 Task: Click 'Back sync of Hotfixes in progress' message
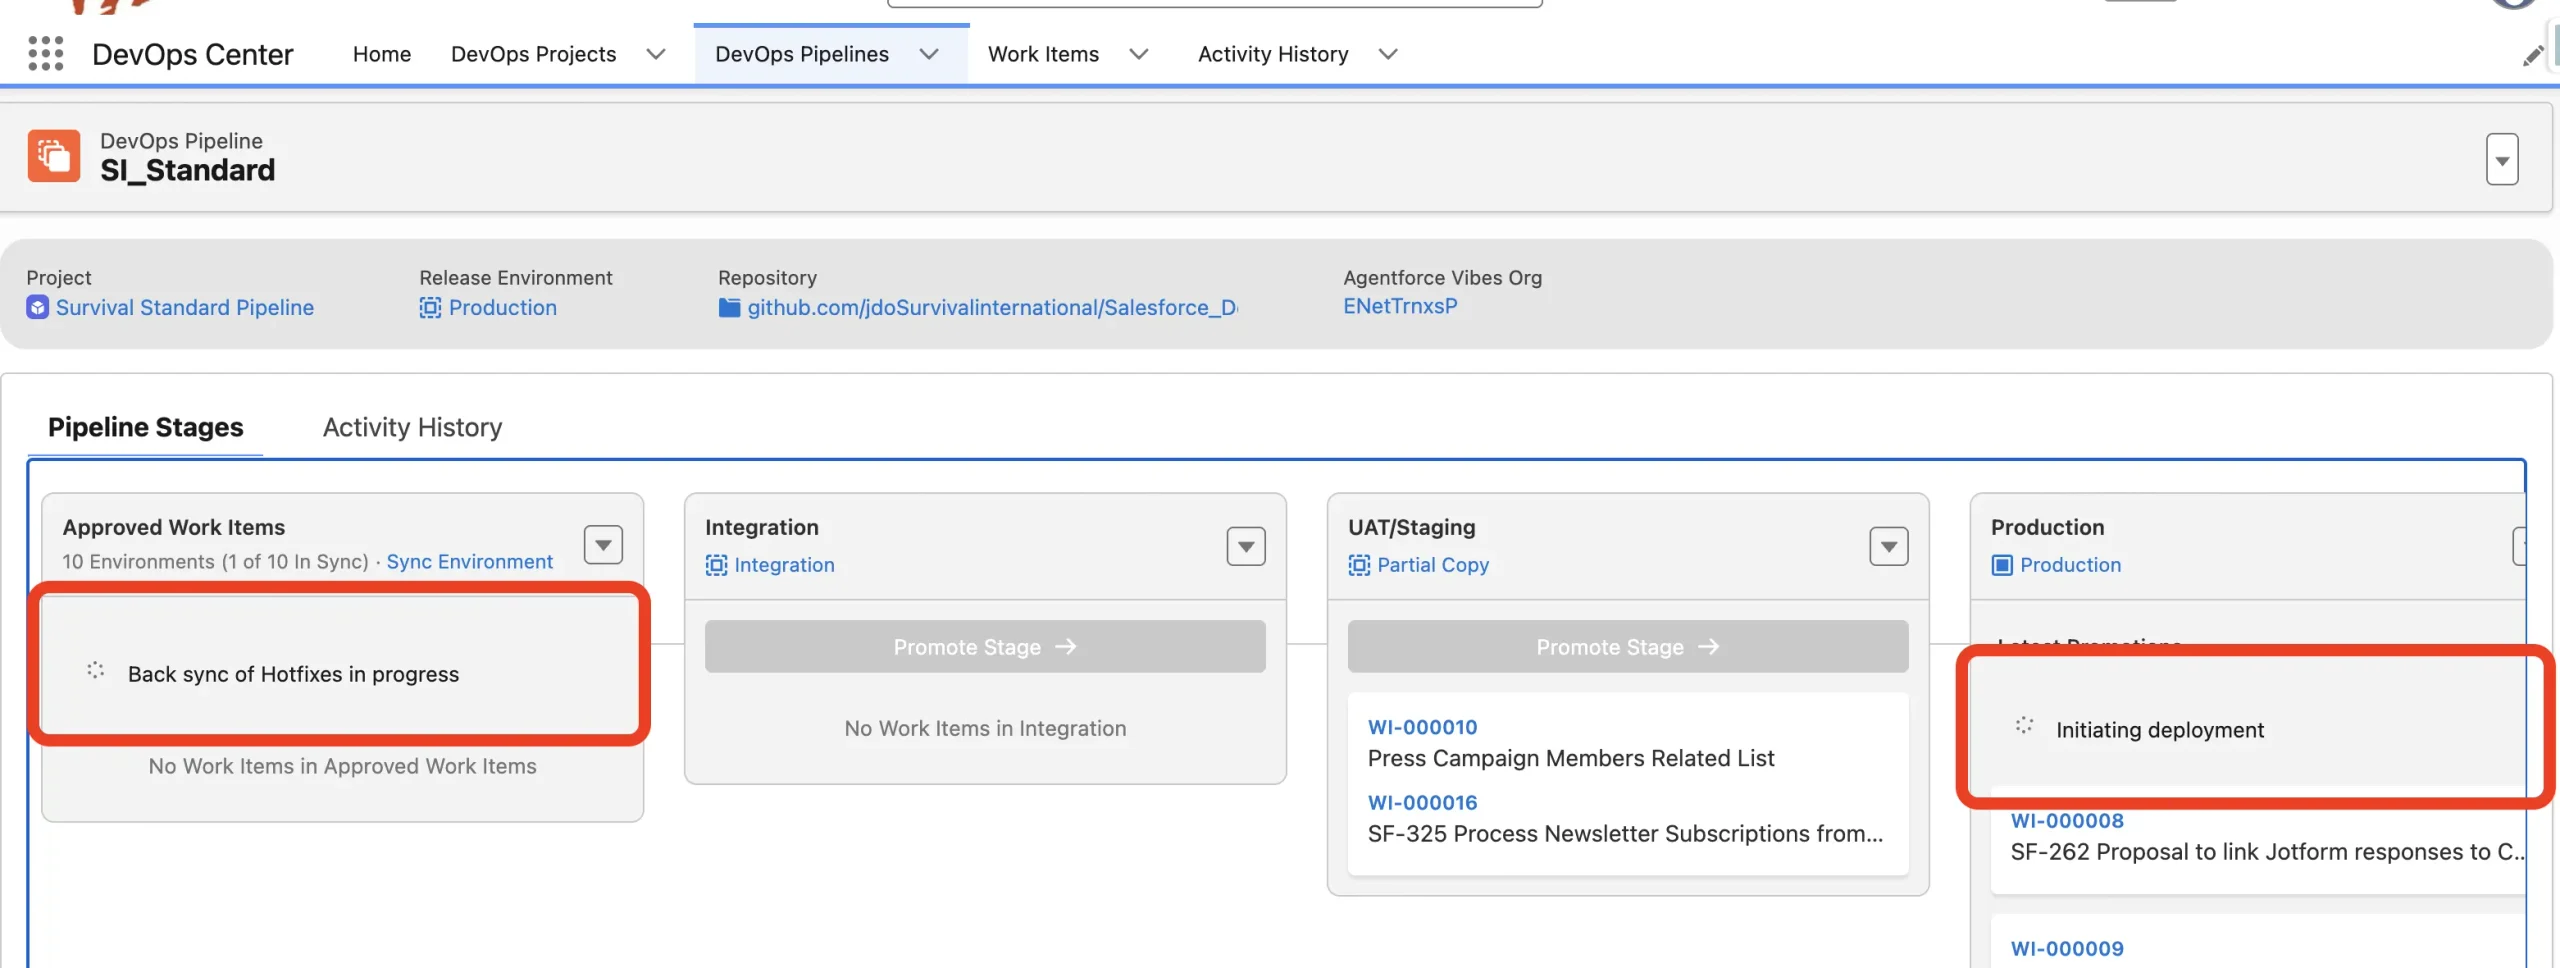(293, 674)
